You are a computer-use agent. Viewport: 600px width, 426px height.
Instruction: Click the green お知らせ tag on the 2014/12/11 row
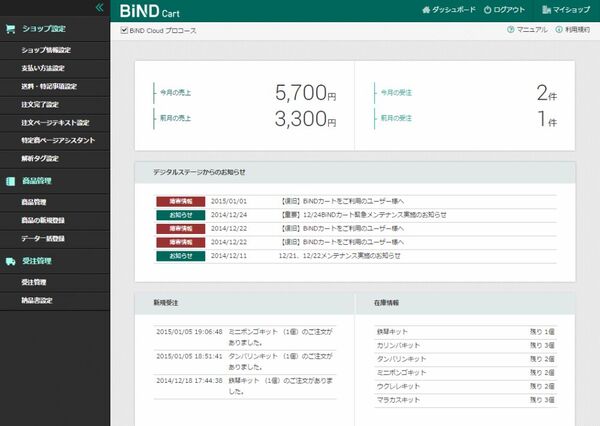pyautogui.click(x=181, y=256)
